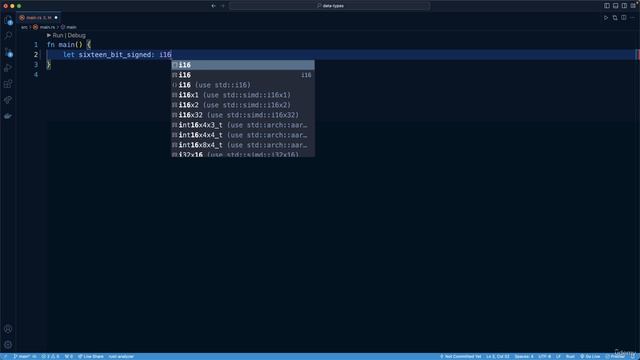
Task: Open the Live Share activity bar icon
Action: coord(8,100)
